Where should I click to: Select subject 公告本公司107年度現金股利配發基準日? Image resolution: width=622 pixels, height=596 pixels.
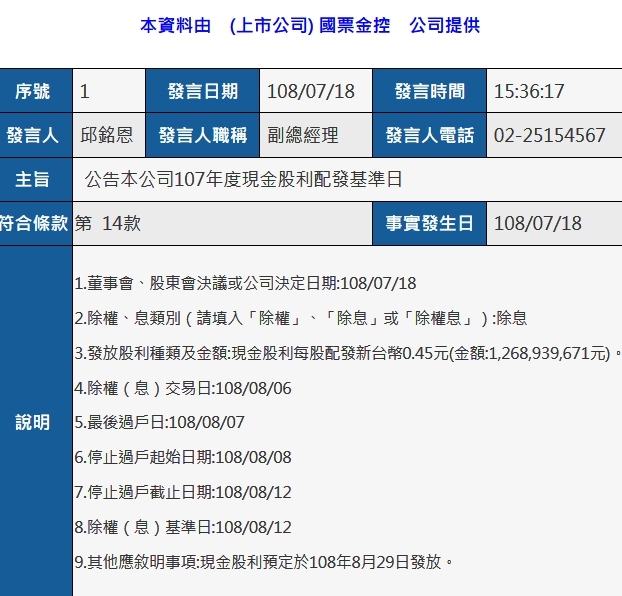tap(244, 179)
